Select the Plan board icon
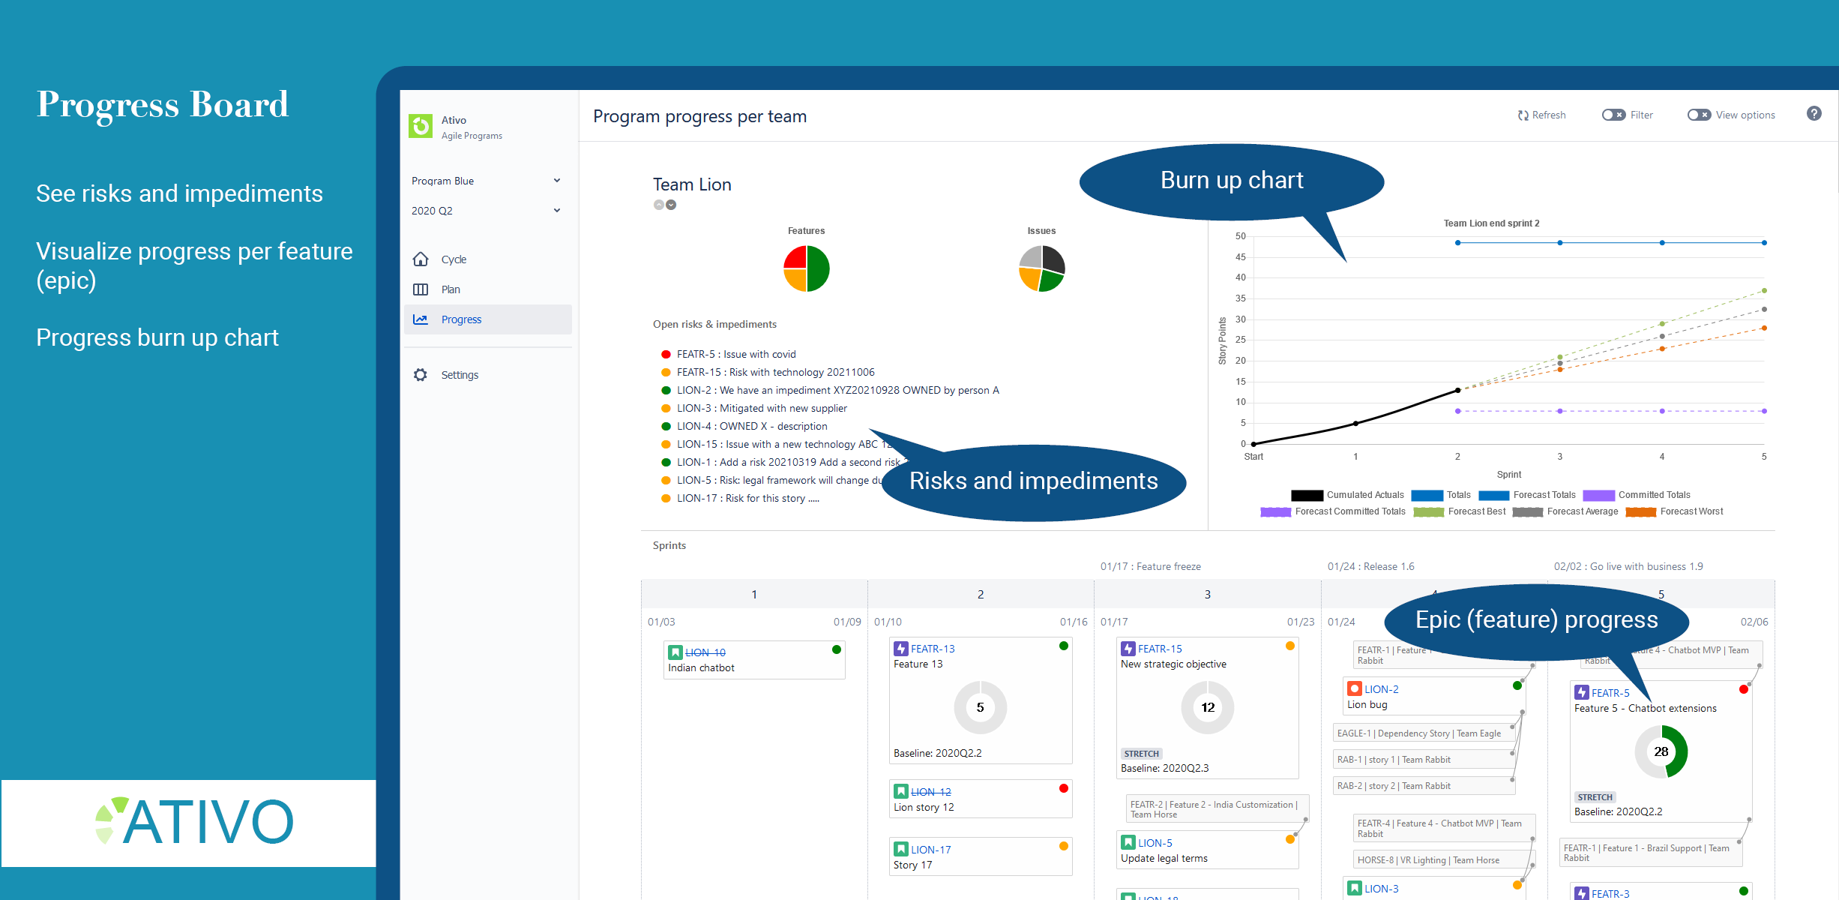Viewport: 1839px width, 900px height. tap(421, 289)
